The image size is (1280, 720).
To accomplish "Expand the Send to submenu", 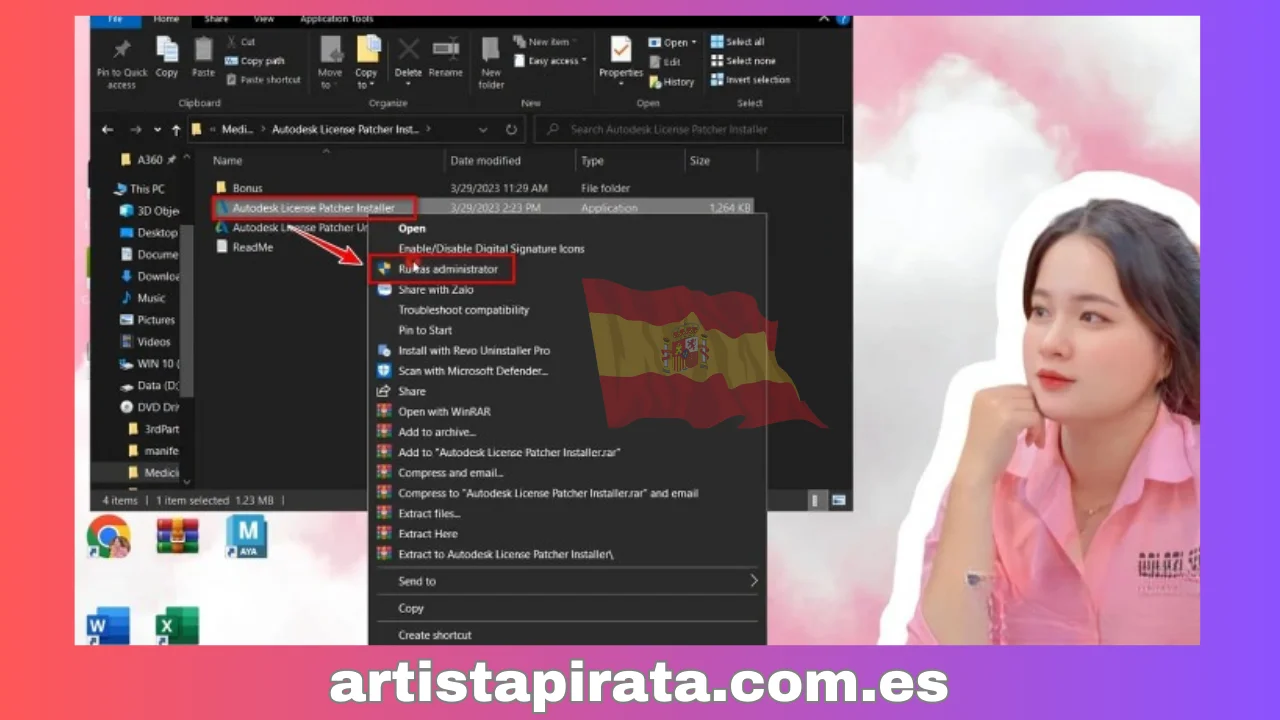I will (x=565, y=581).
